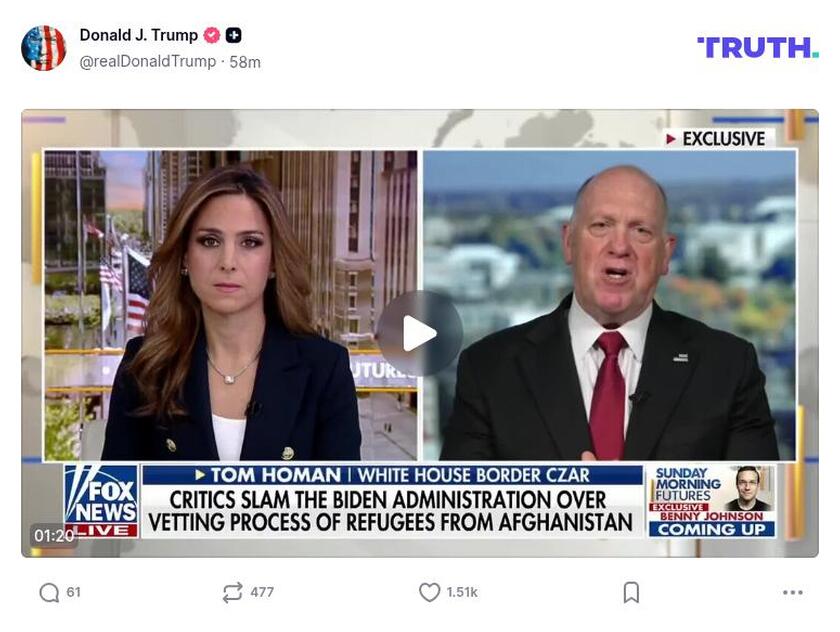Image resolution: width=840 pixels, height=632 pixels.
Task: Click the 61 replies count
Action: (x=73, y=592)
